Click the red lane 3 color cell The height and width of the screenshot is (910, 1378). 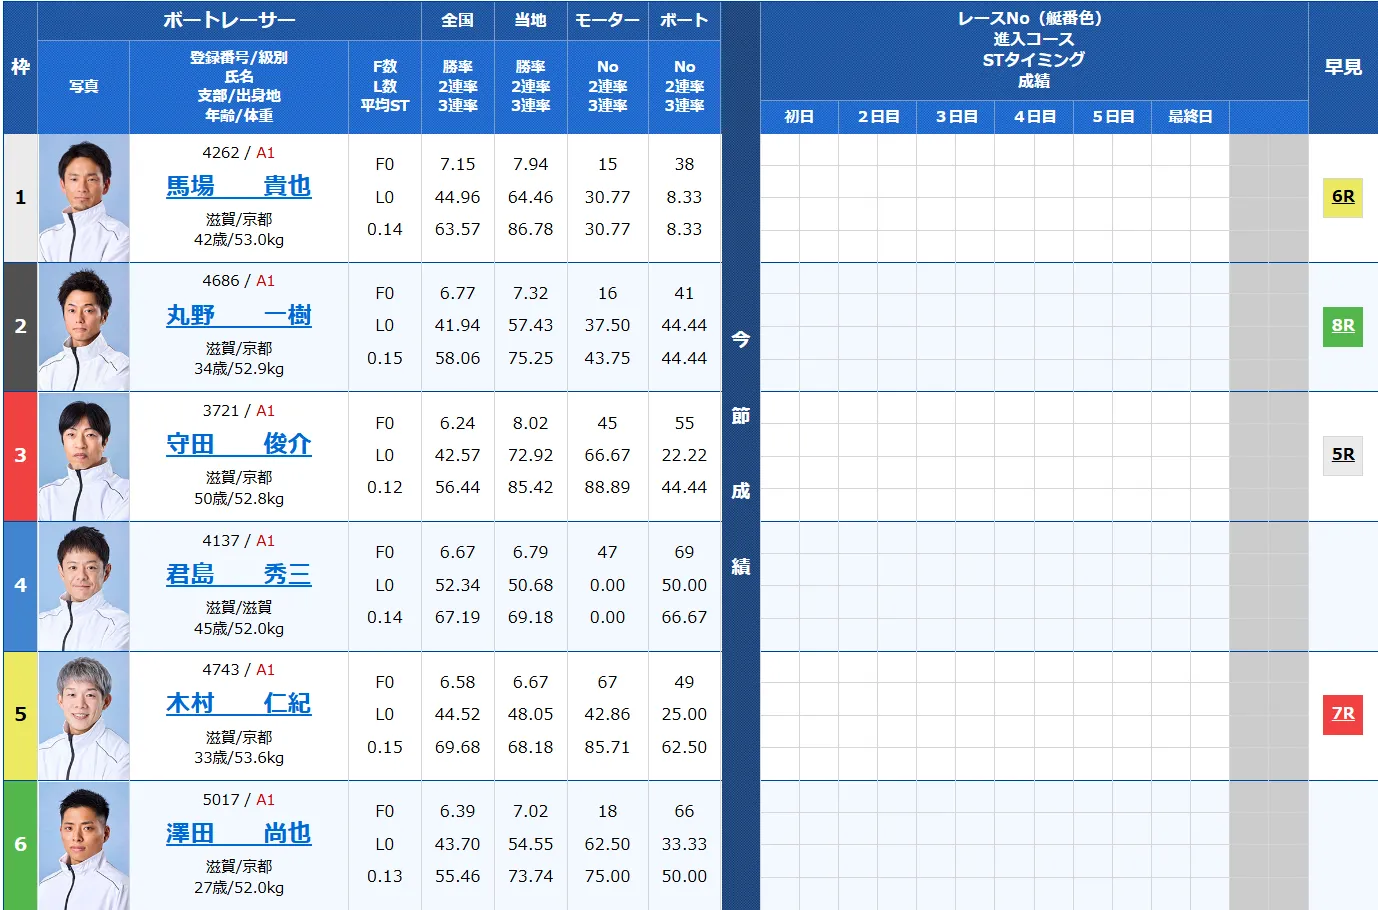click(x=20, y=456)
